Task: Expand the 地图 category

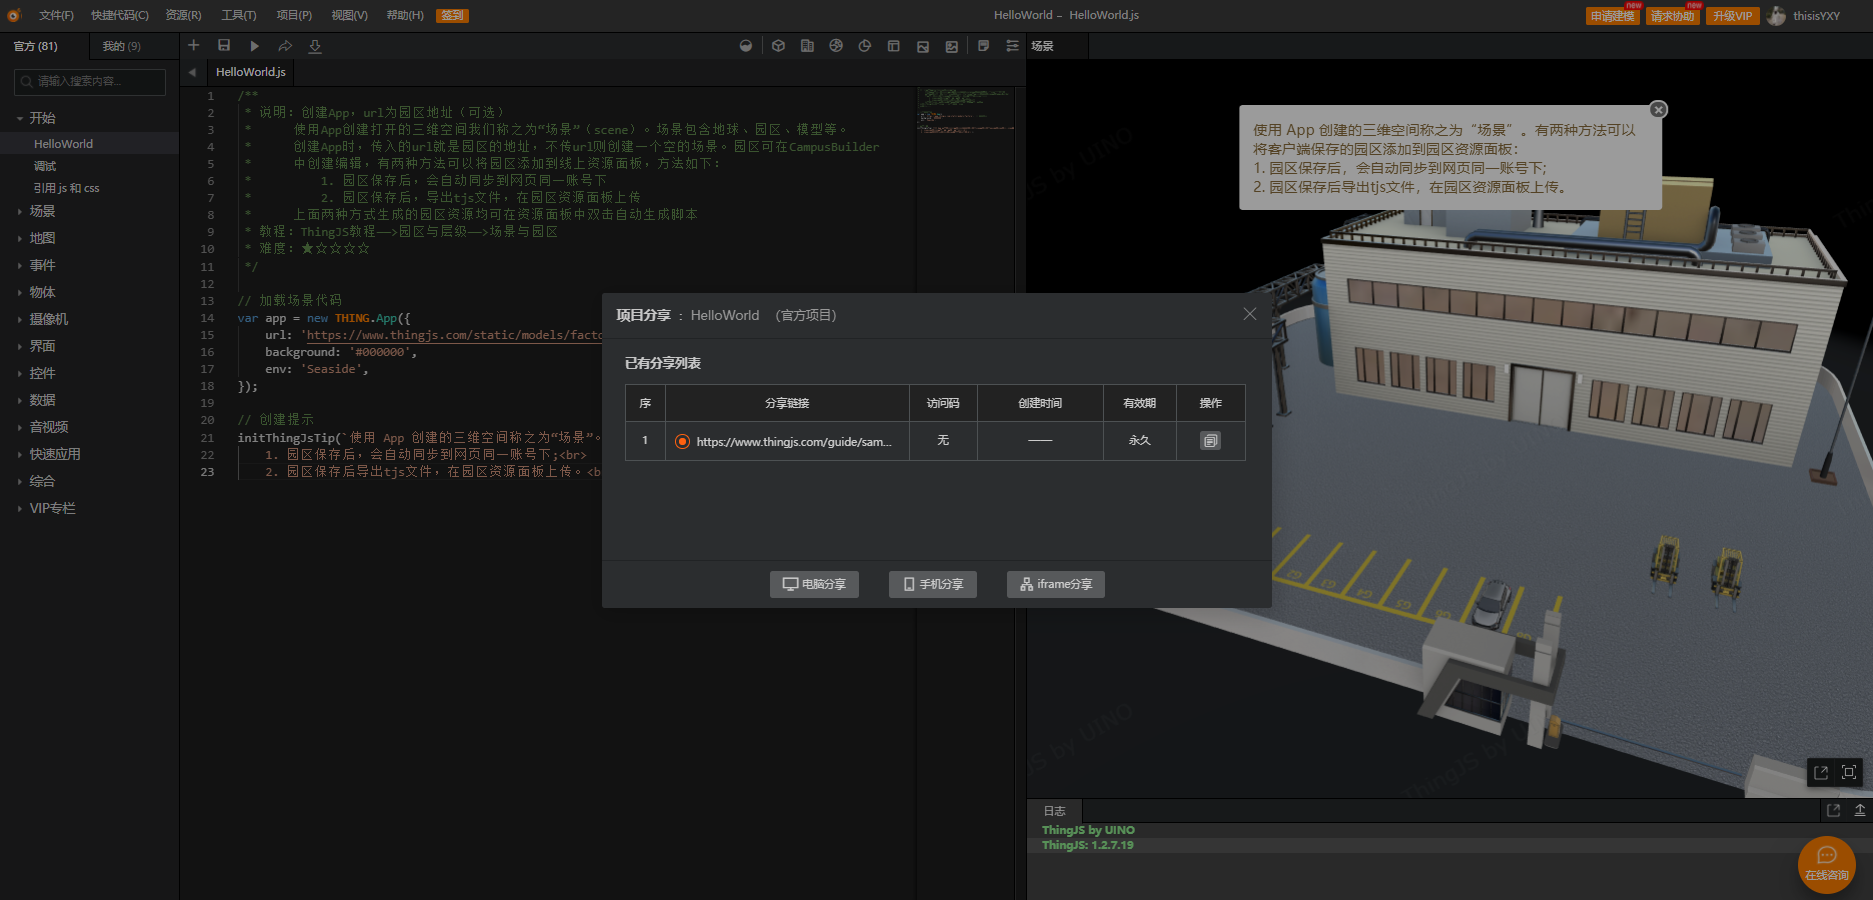Action: [x=19, y=238]
